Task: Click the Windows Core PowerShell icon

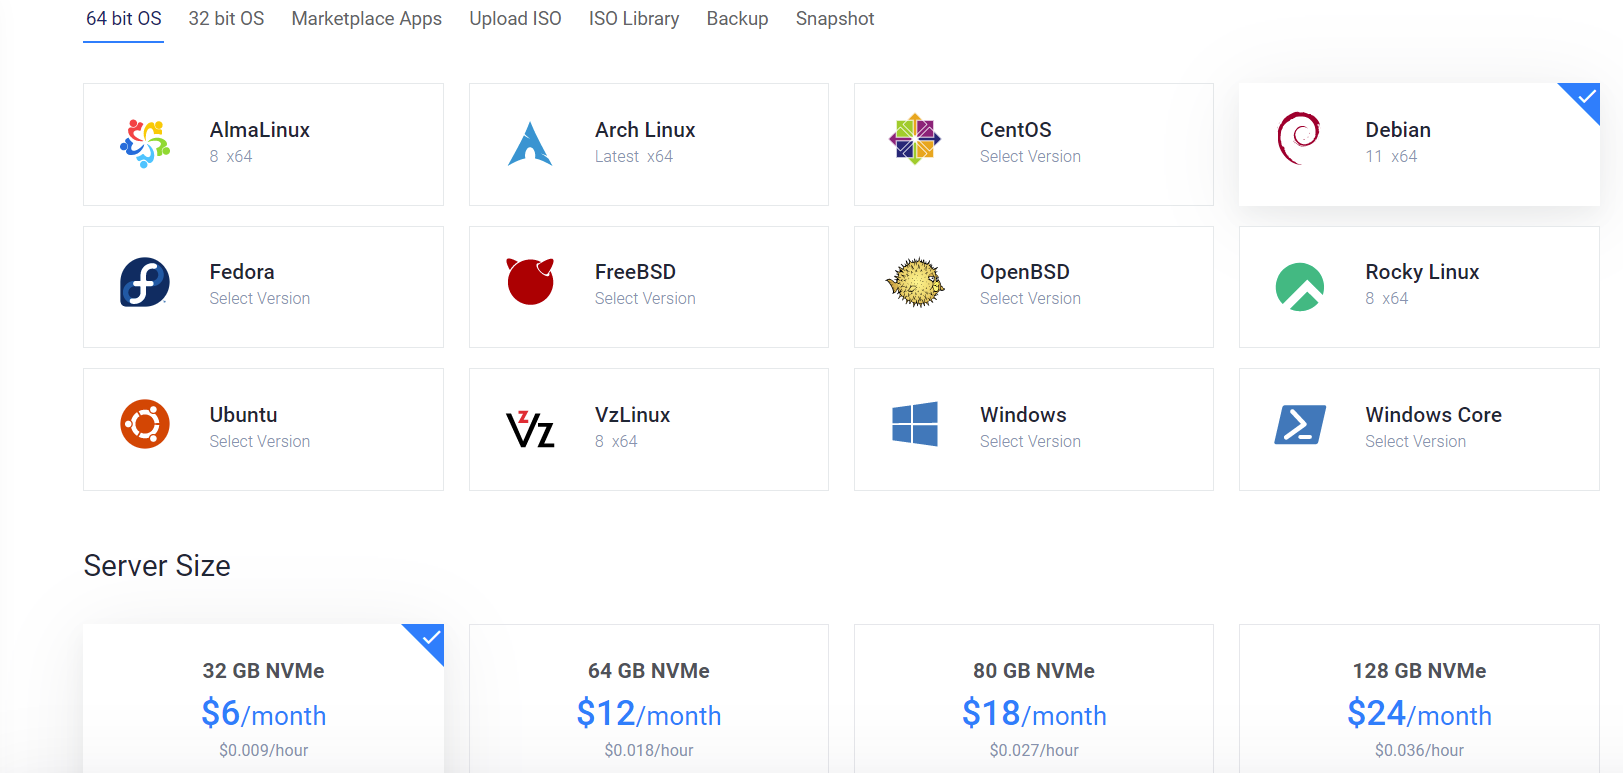Action: click(x=1300, y=424)
